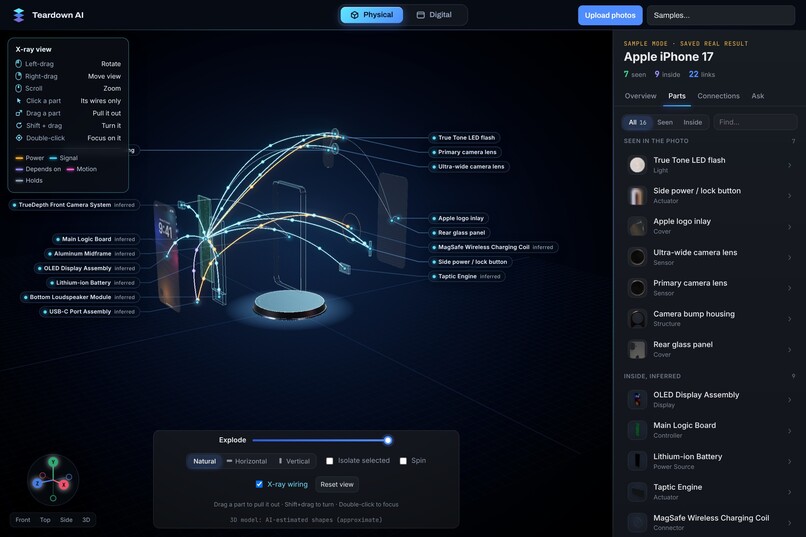Click the TrueDepth Front Camera System label
806x537 pixels.
tap(74, 205)
